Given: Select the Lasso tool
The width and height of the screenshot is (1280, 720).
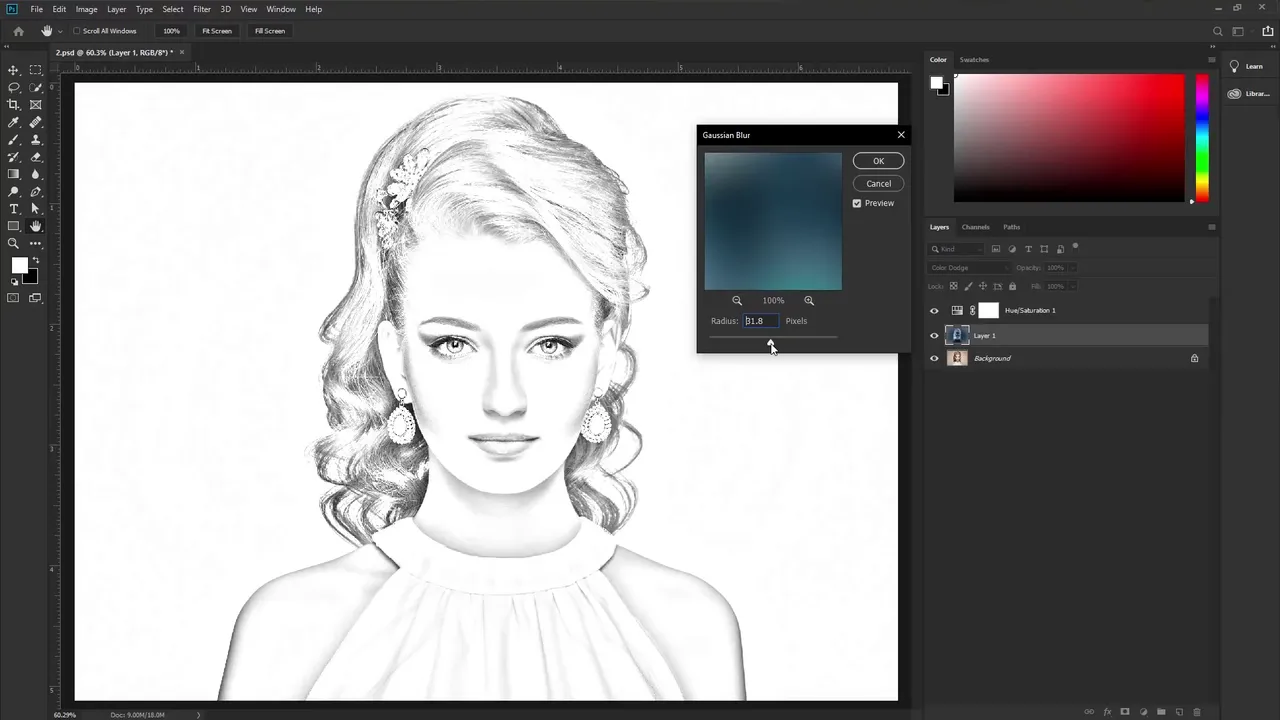Looking at the screenshot, I should pos(13,87).
